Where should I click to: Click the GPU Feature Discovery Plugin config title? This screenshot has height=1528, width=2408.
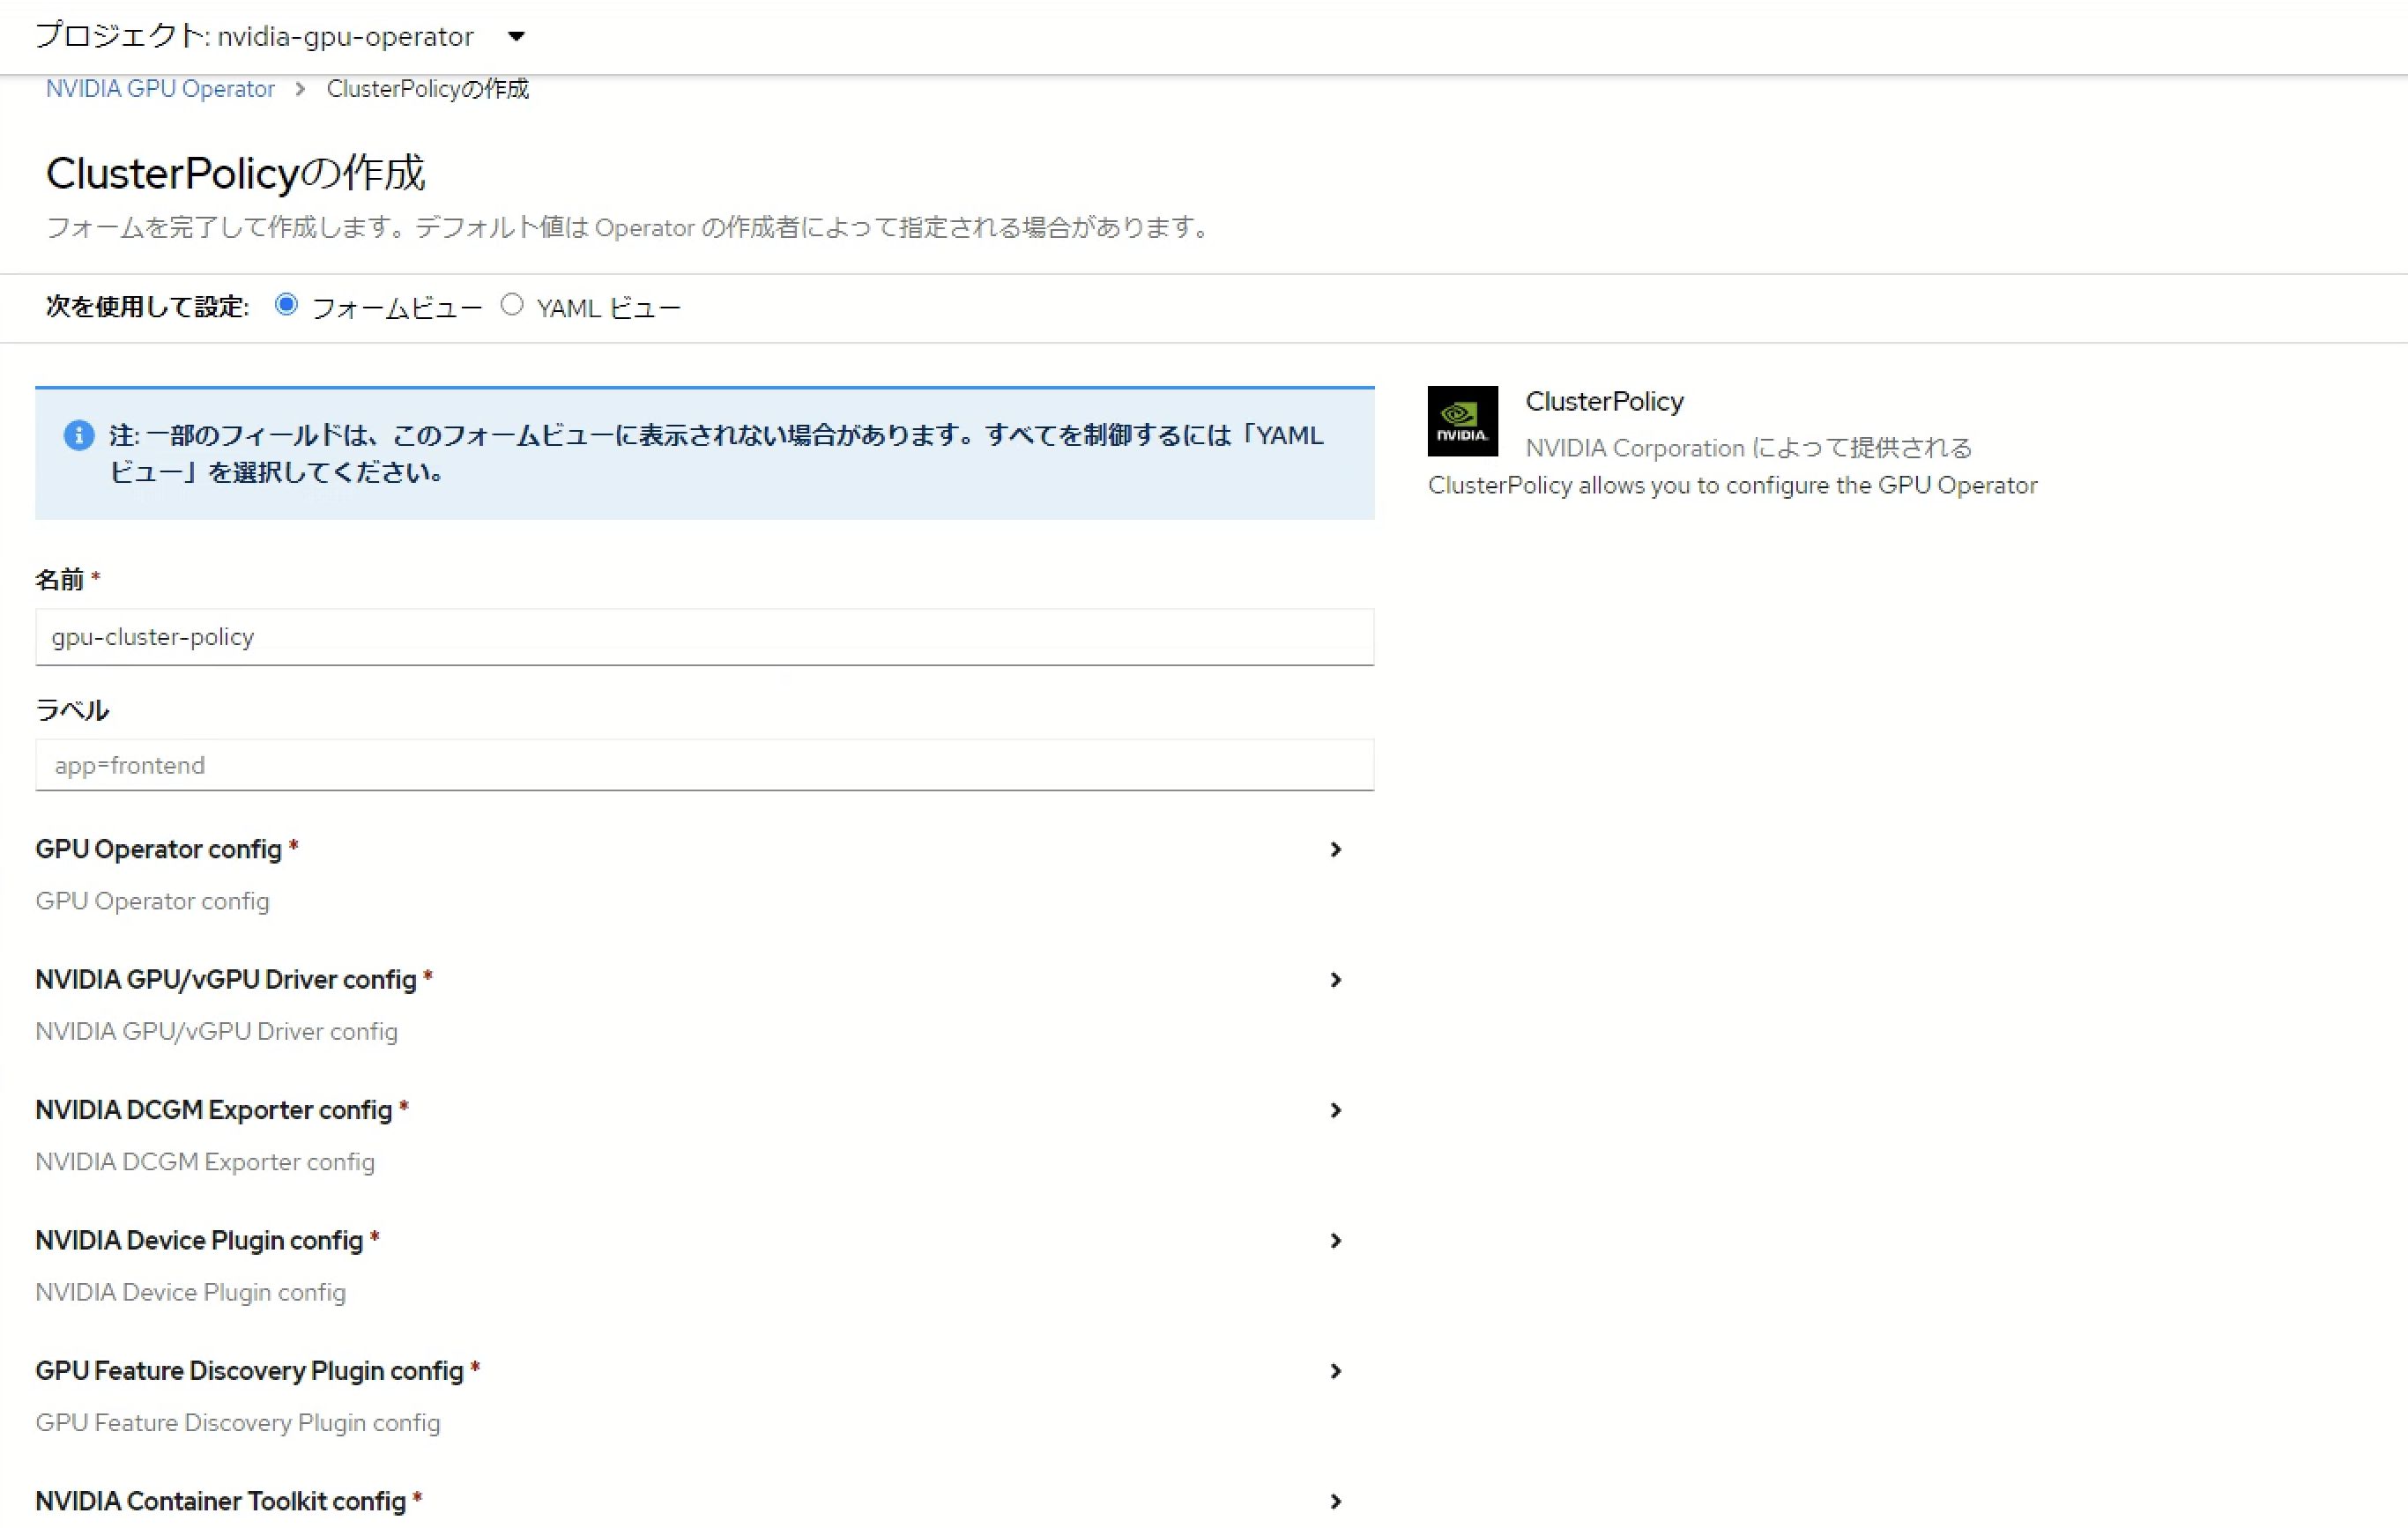click(x=250, y=1371)
